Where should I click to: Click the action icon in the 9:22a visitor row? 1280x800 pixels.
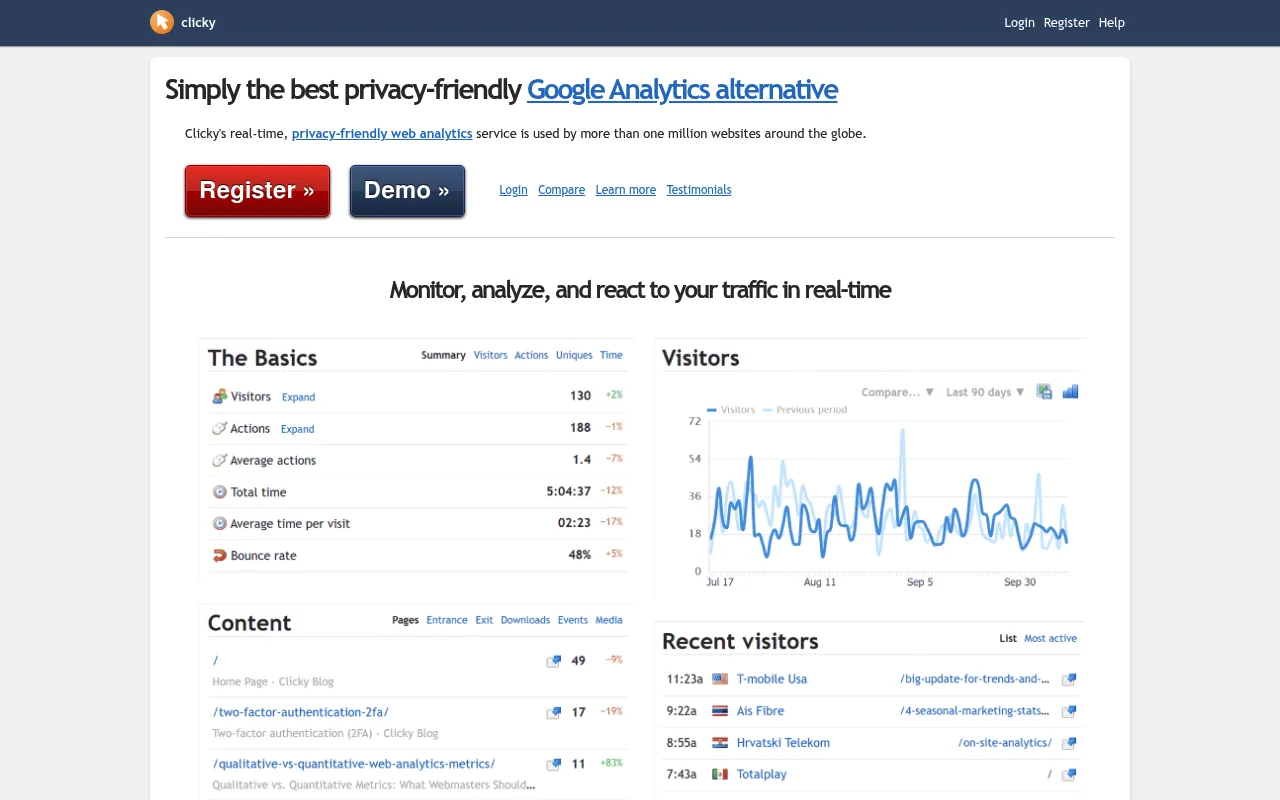[x=1069, y=711]
